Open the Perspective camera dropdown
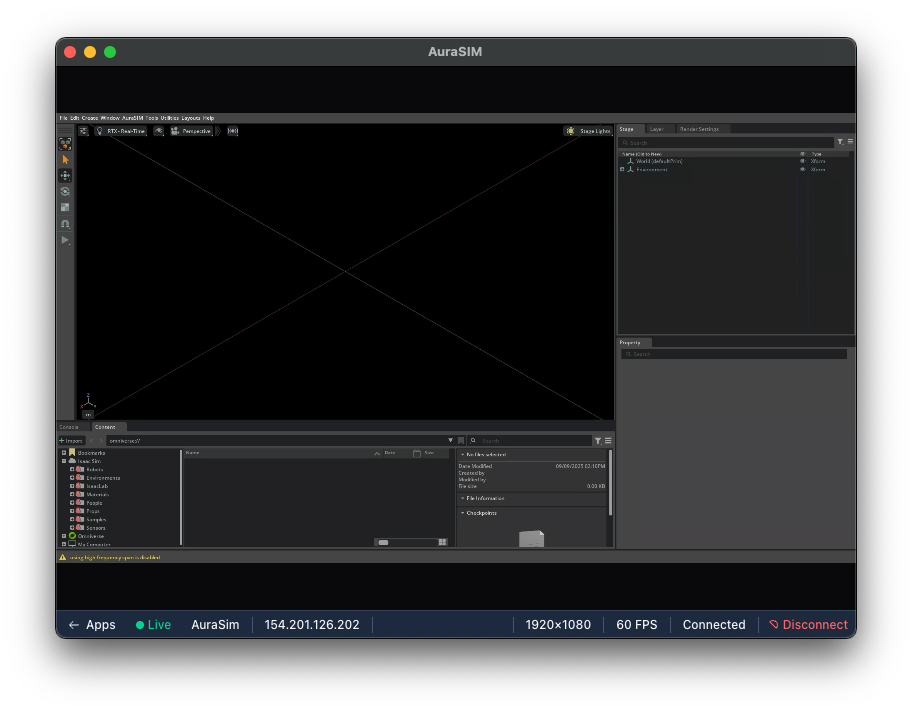 (x=197, y=130)
